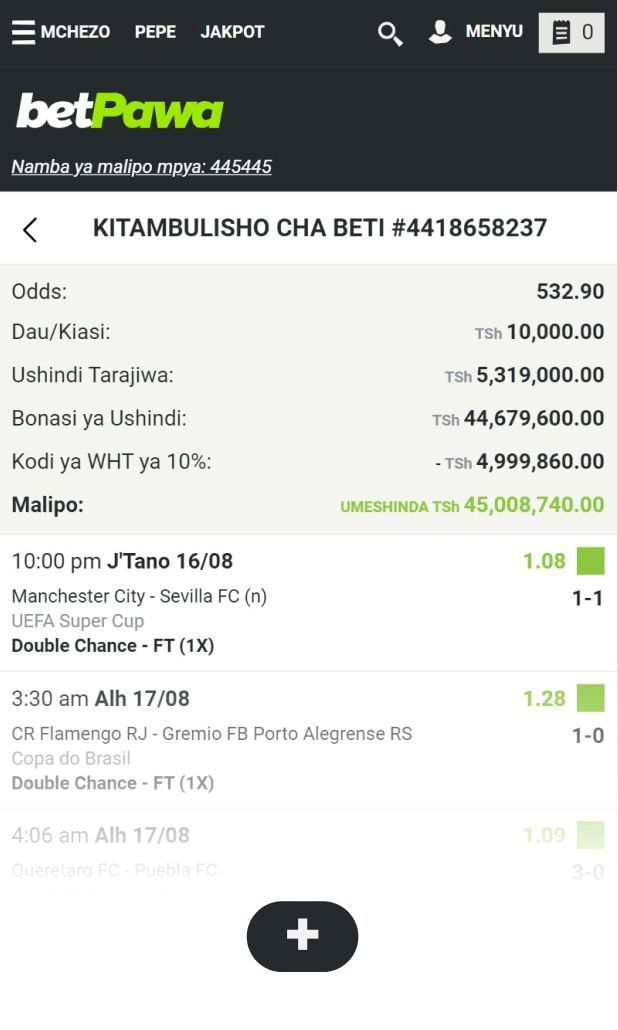
Task: Open the JAKPOT menu item
Action: [x=232, y=32]
